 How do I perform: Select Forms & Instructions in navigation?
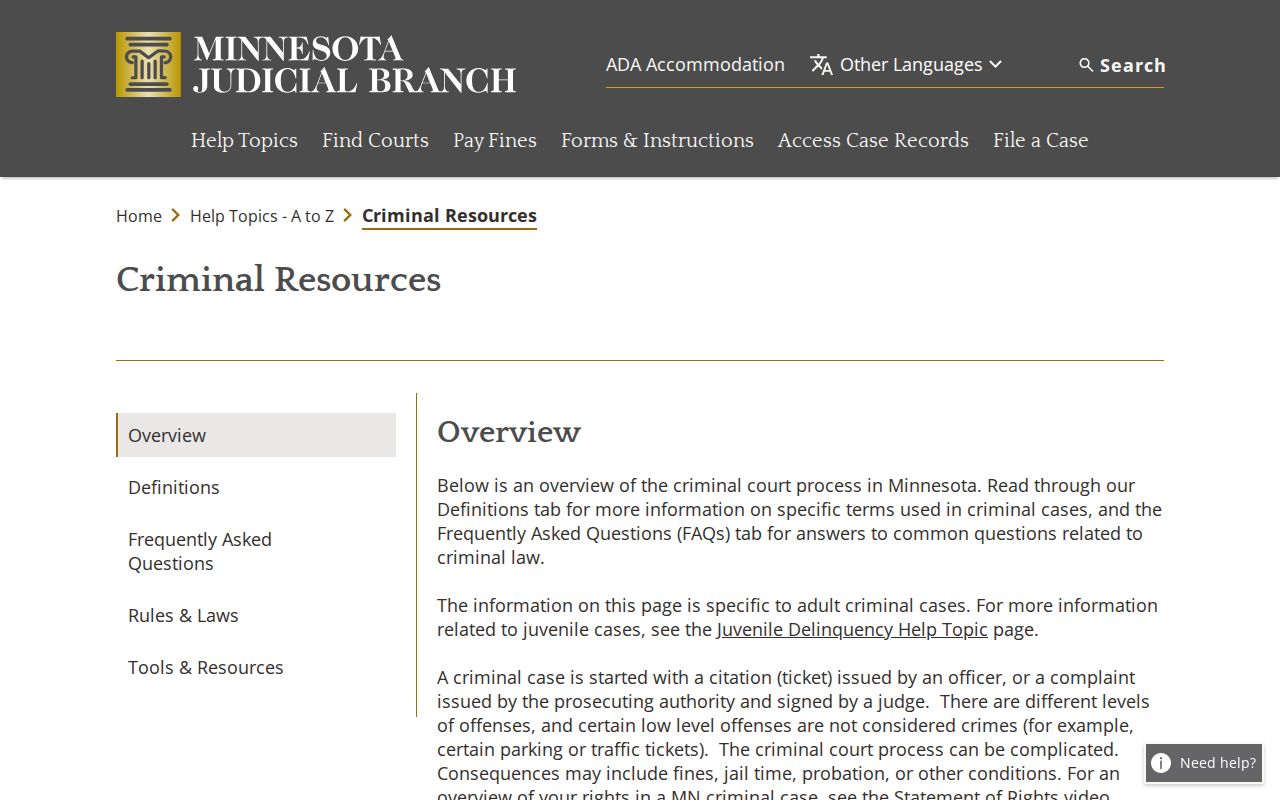[x=657, y=141]
